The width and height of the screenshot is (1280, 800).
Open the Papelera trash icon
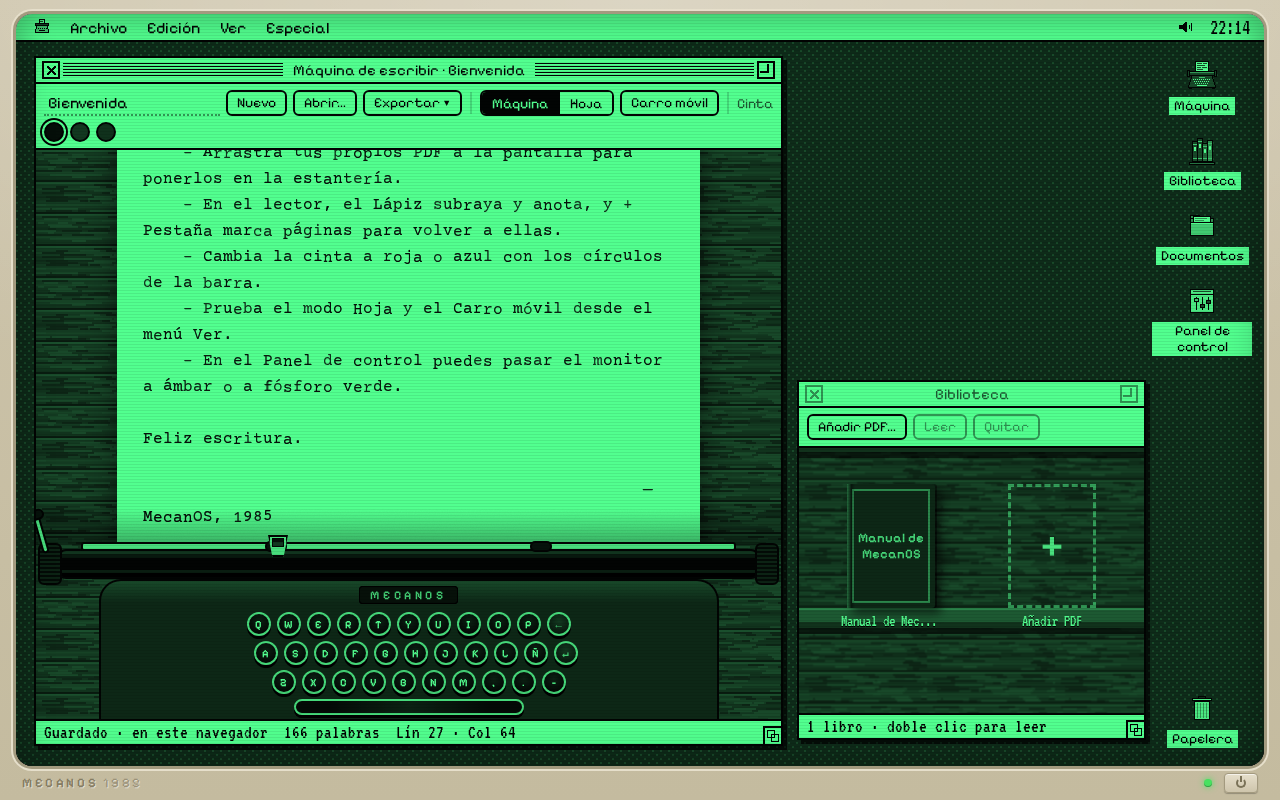point(1202,722)
